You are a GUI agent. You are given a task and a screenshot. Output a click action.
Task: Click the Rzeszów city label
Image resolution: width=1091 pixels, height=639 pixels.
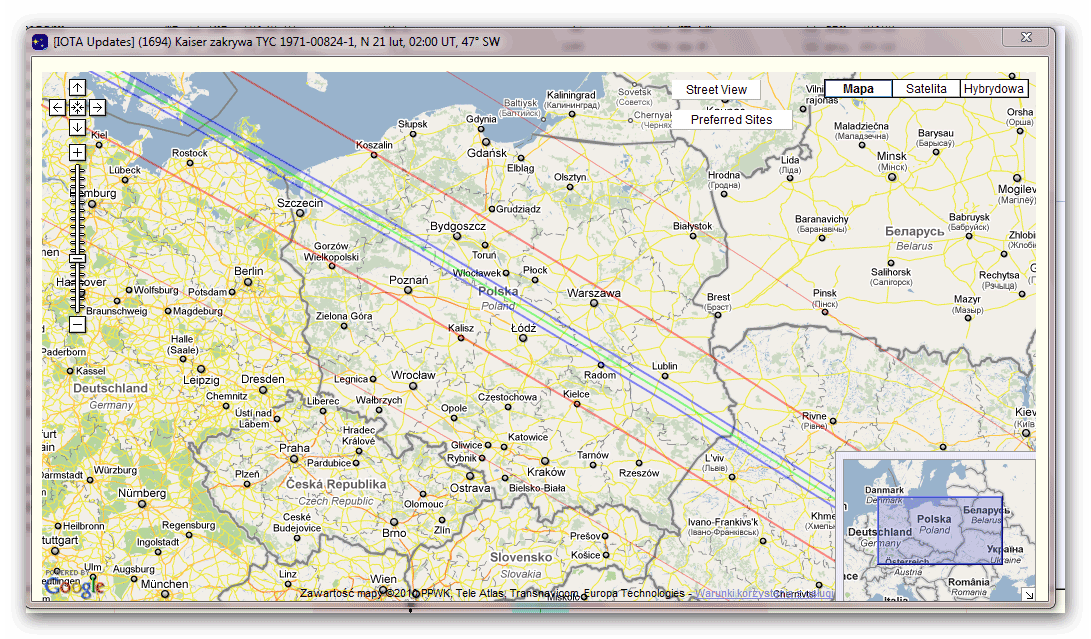[x=639, y=473]
